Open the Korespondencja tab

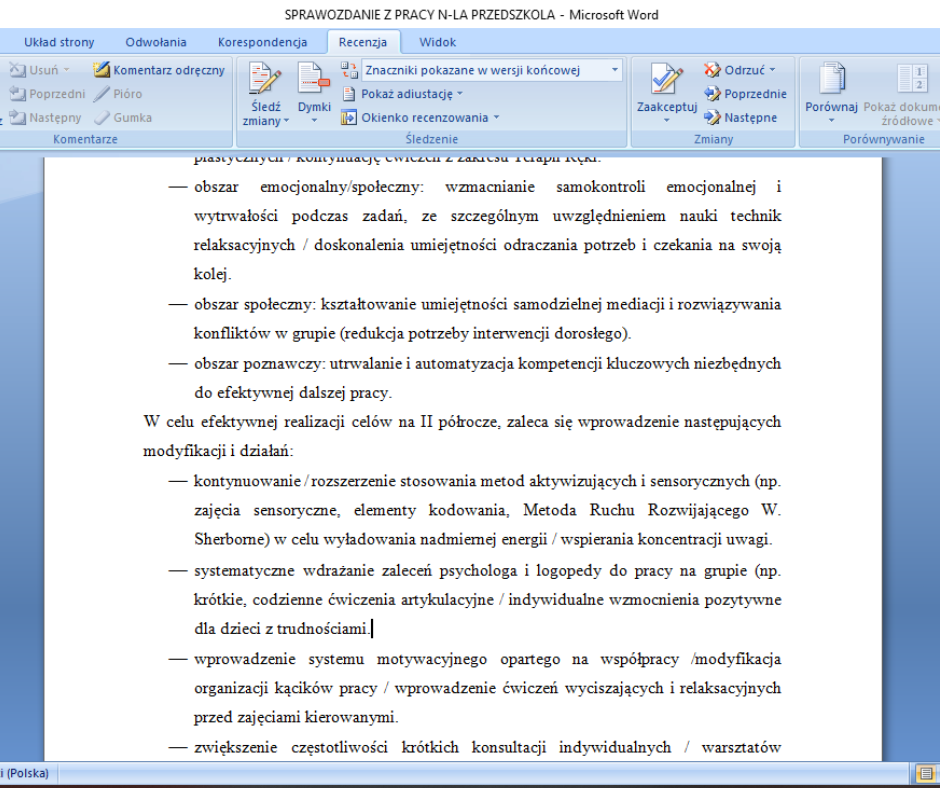click(262, 42)
